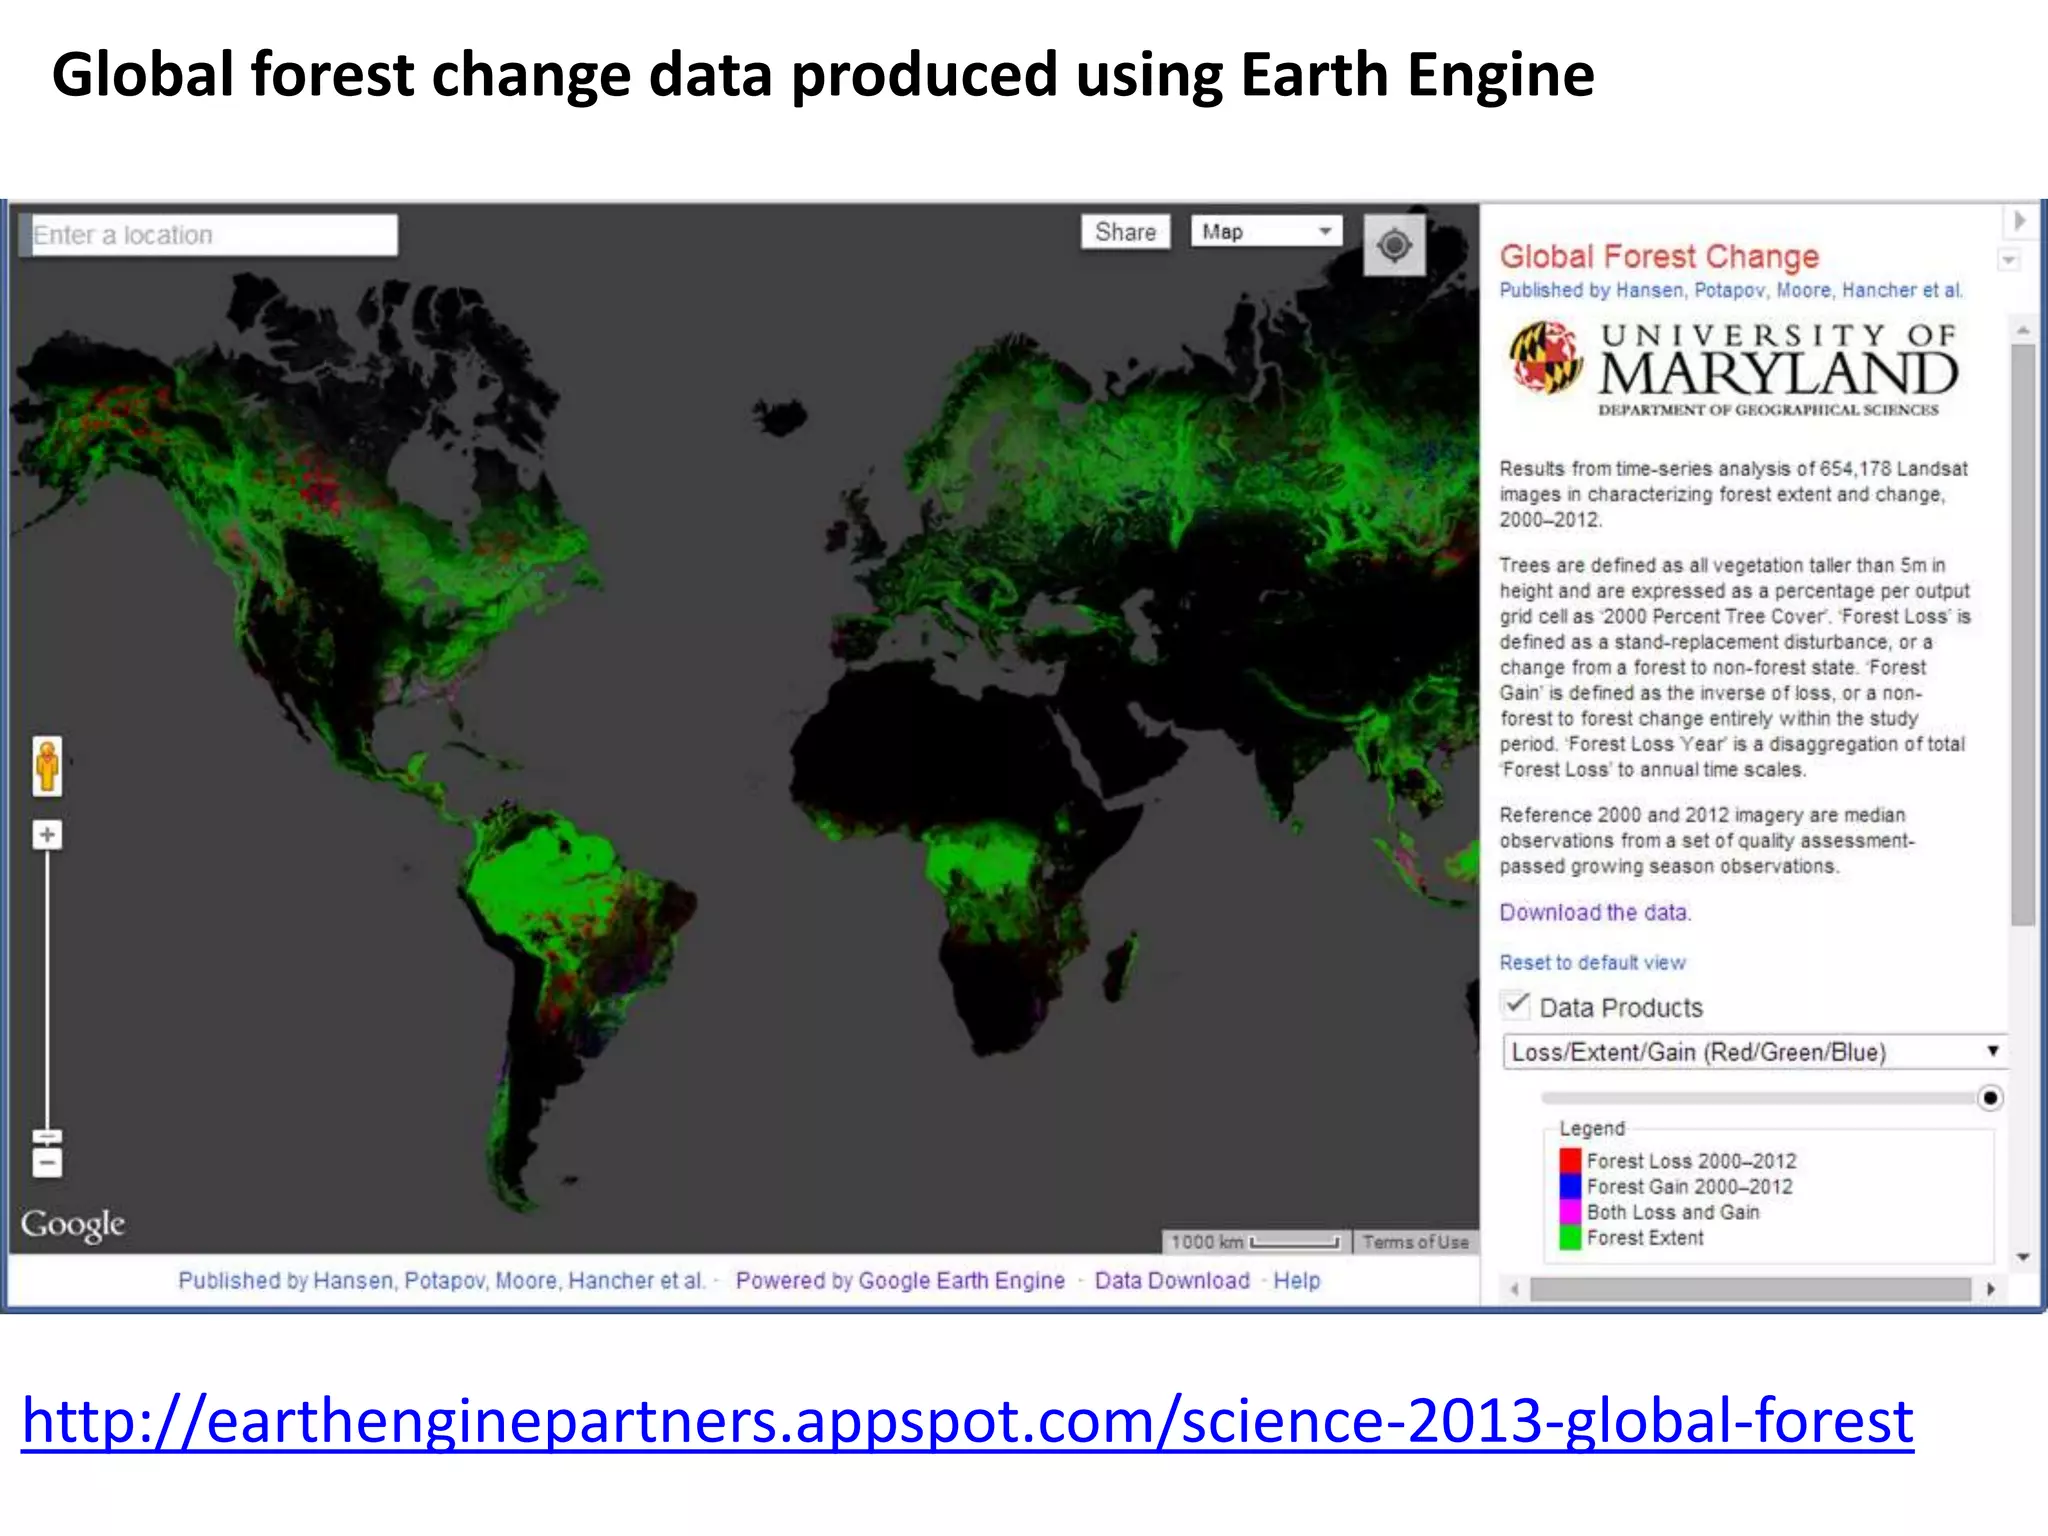Screen dimensions: 2048x1536
Task: Click the panel scroll up arrow
Action: coord(2023,329)
